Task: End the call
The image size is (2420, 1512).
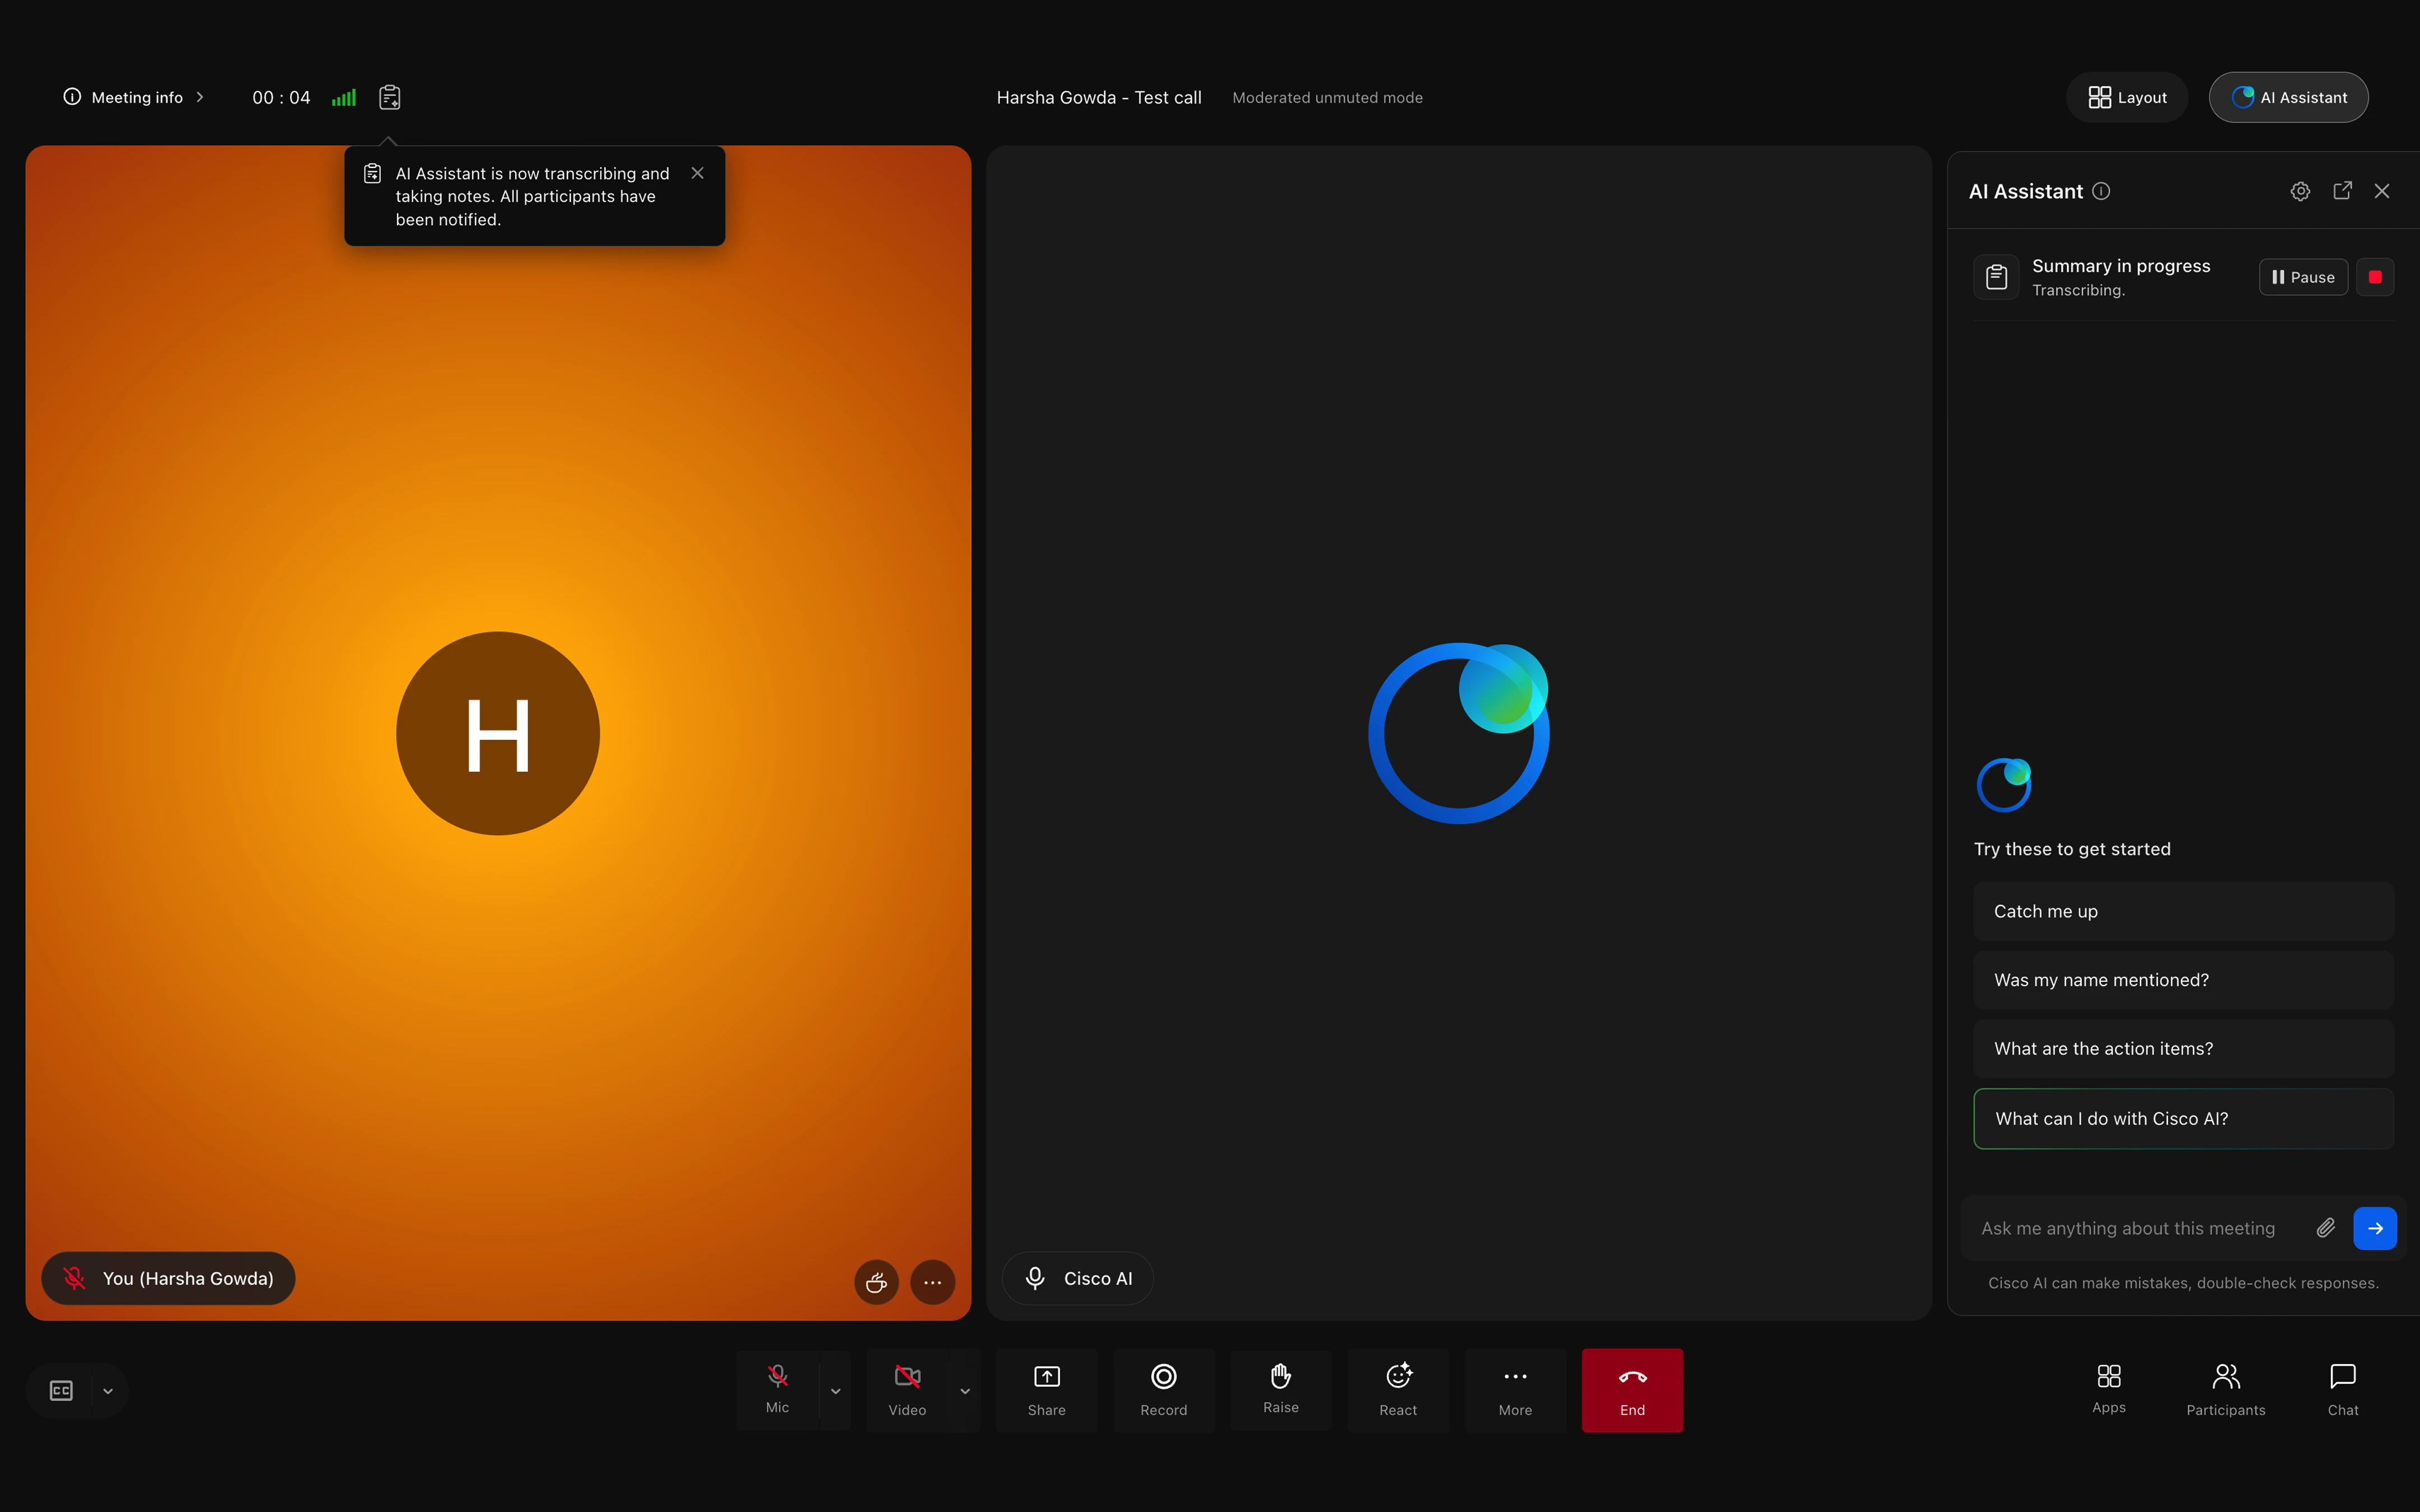Action: pos(1632,1390)
